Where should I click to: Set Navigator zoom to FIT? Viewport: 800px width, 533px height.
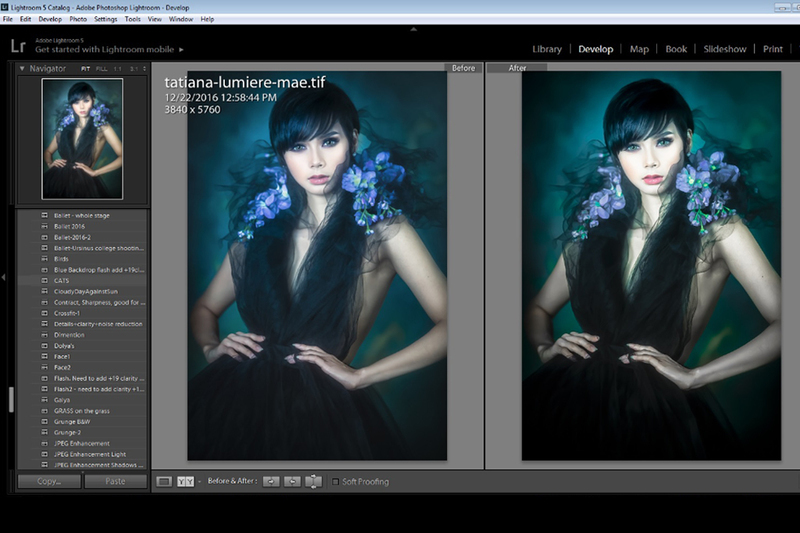pos(85,68)
